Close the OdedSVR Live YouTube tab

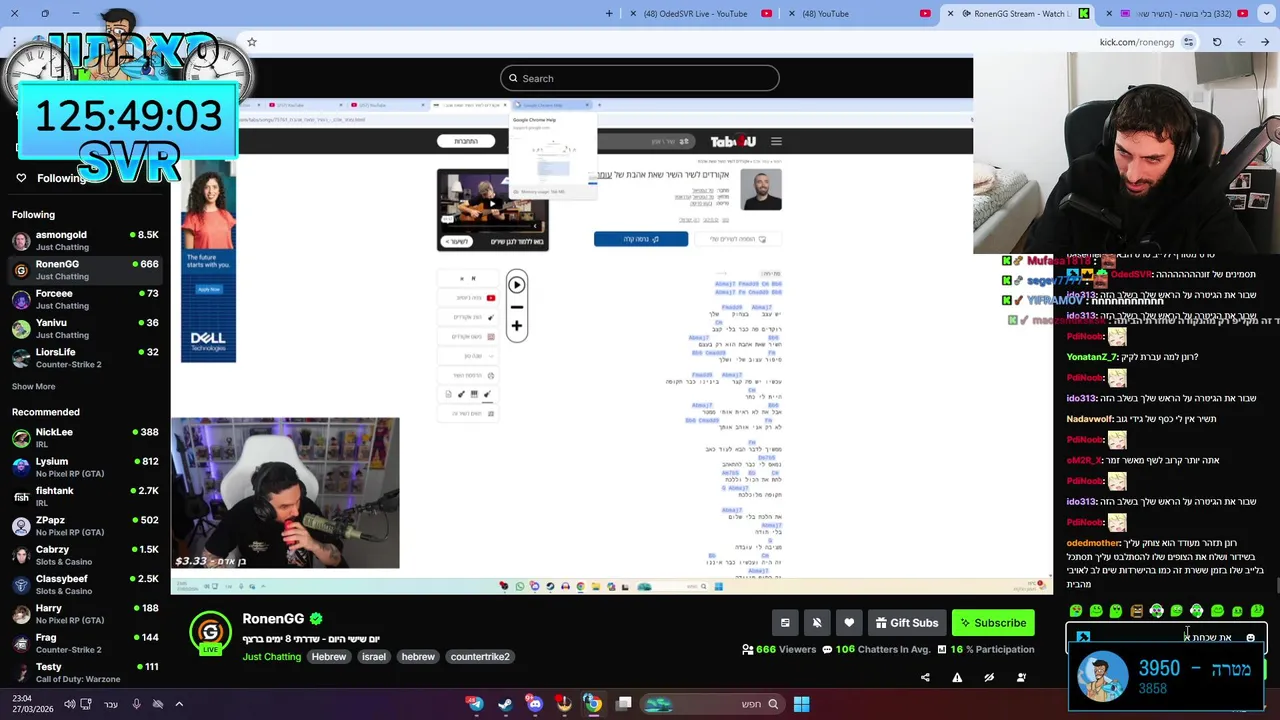[632, 14]
